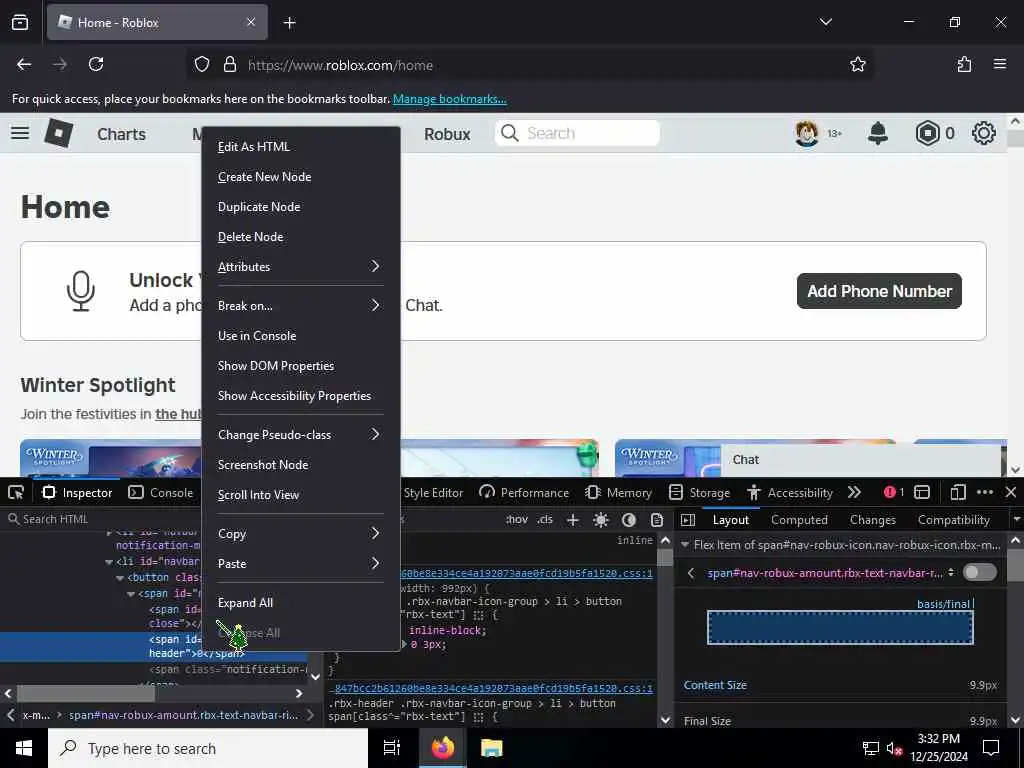Choose Delete Node
Viewport: 1024px width, 768px height.
pyautogui.click(x=300, y=236)
